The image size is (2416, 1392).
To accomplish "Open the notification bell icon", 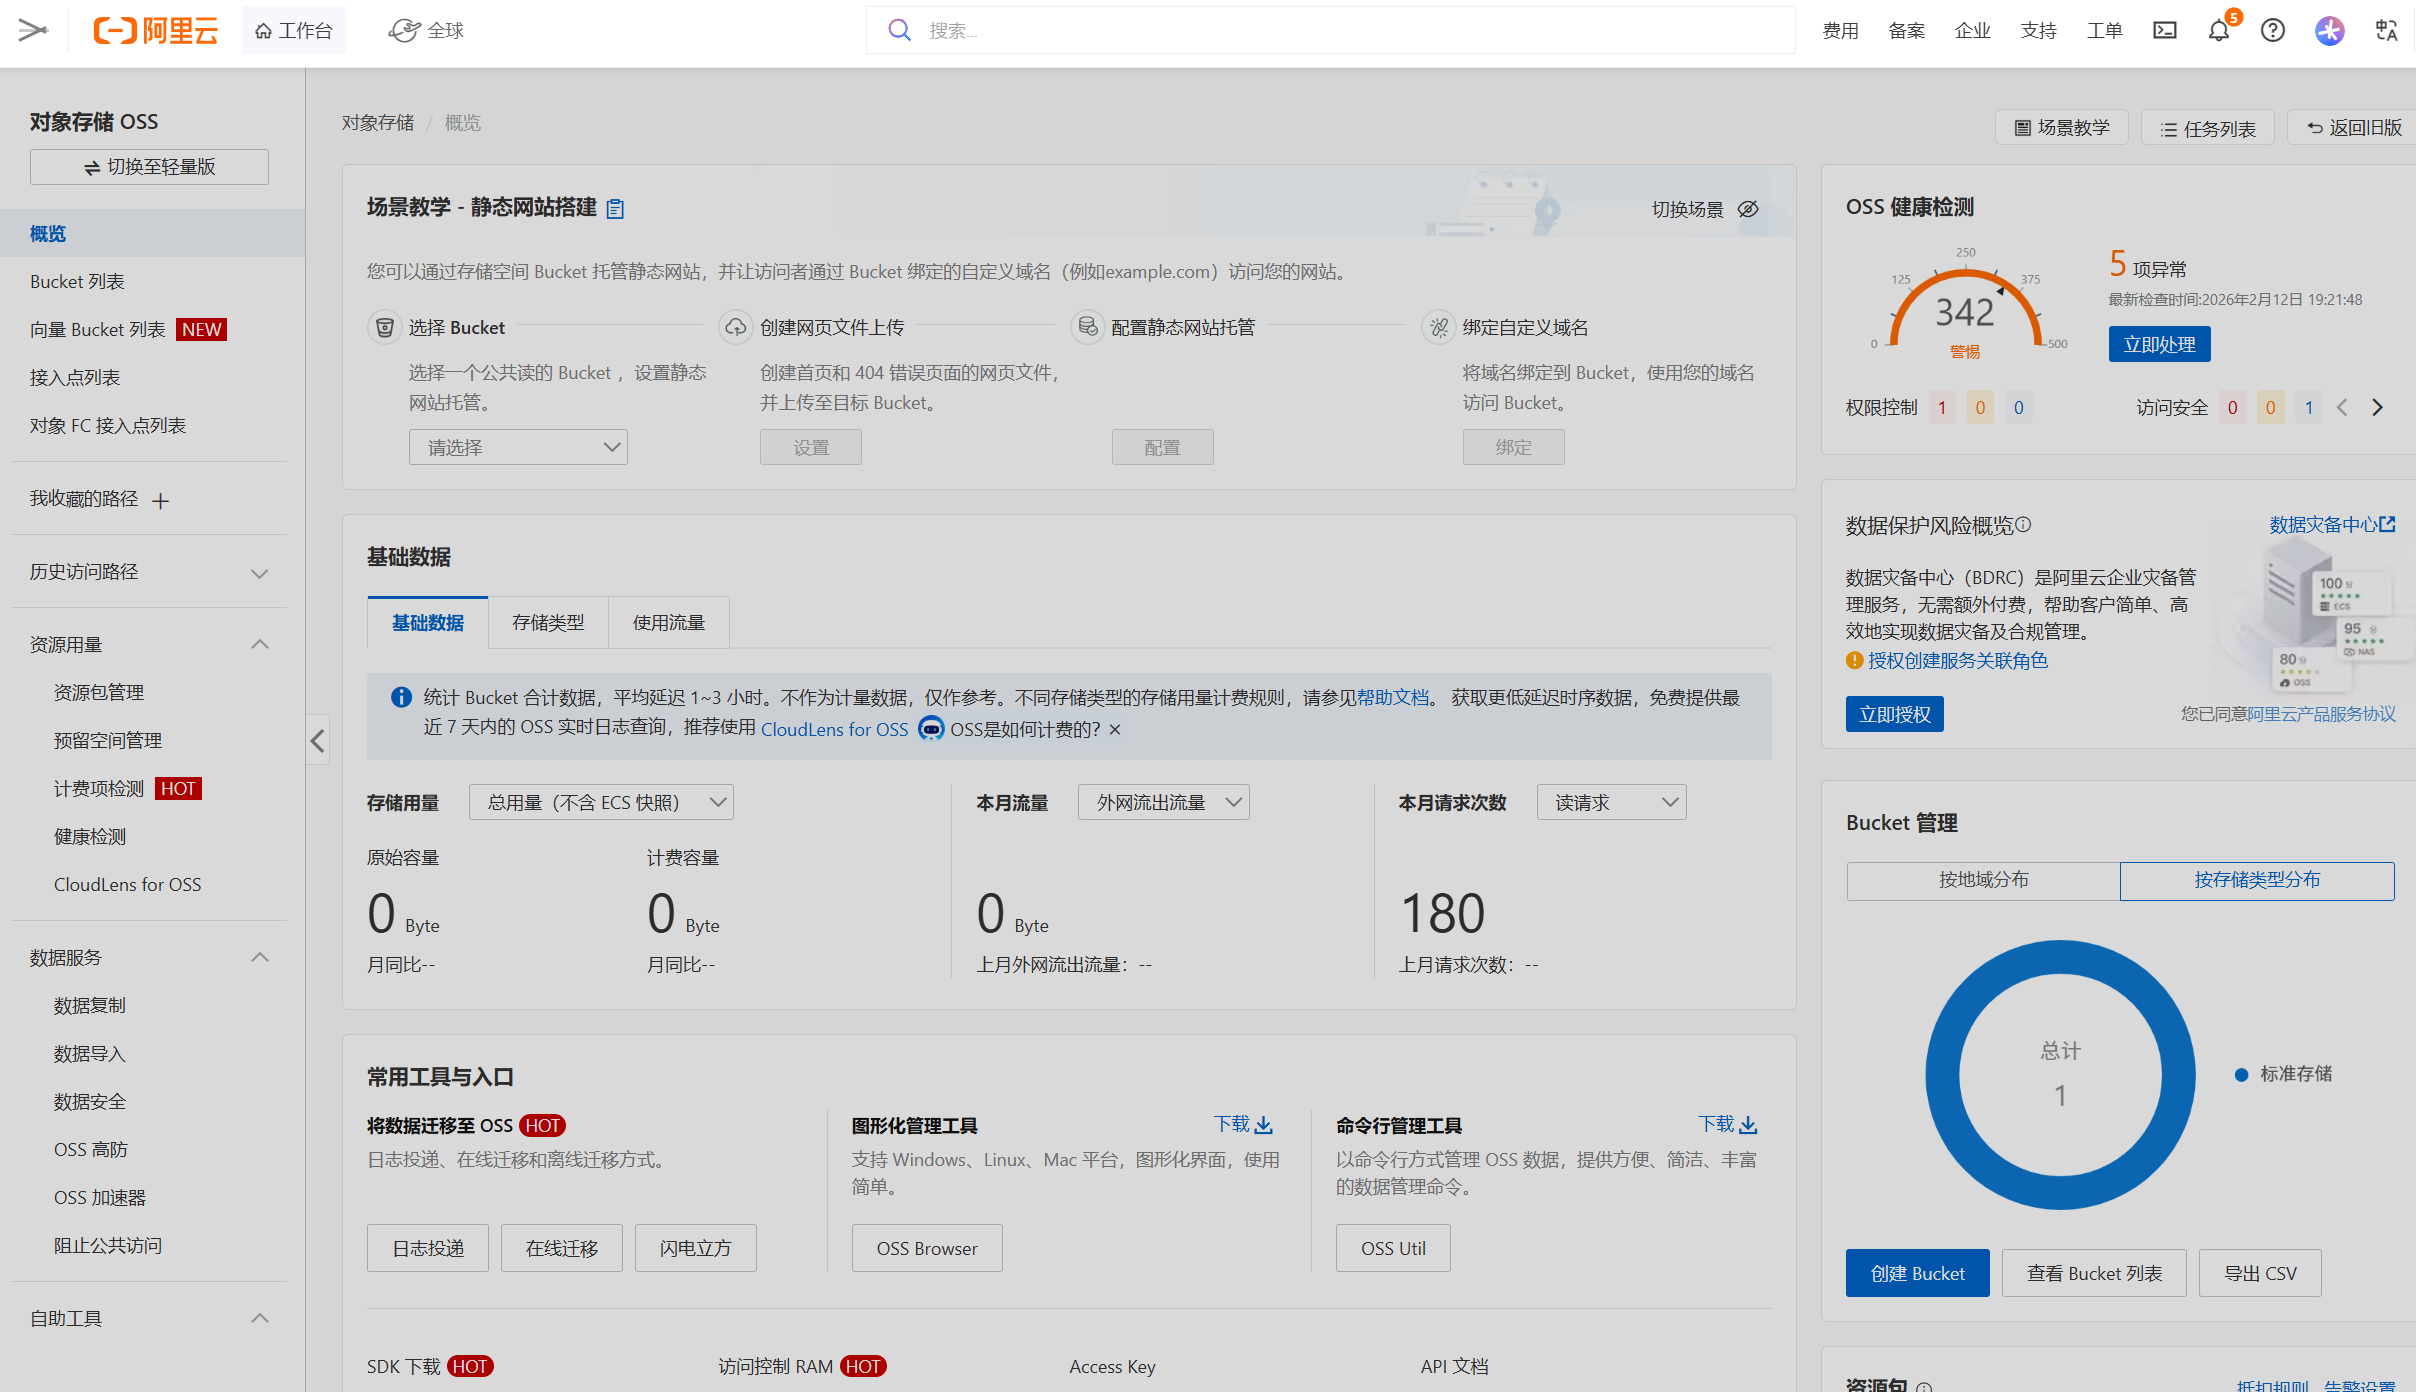I will click(2218, 31).
